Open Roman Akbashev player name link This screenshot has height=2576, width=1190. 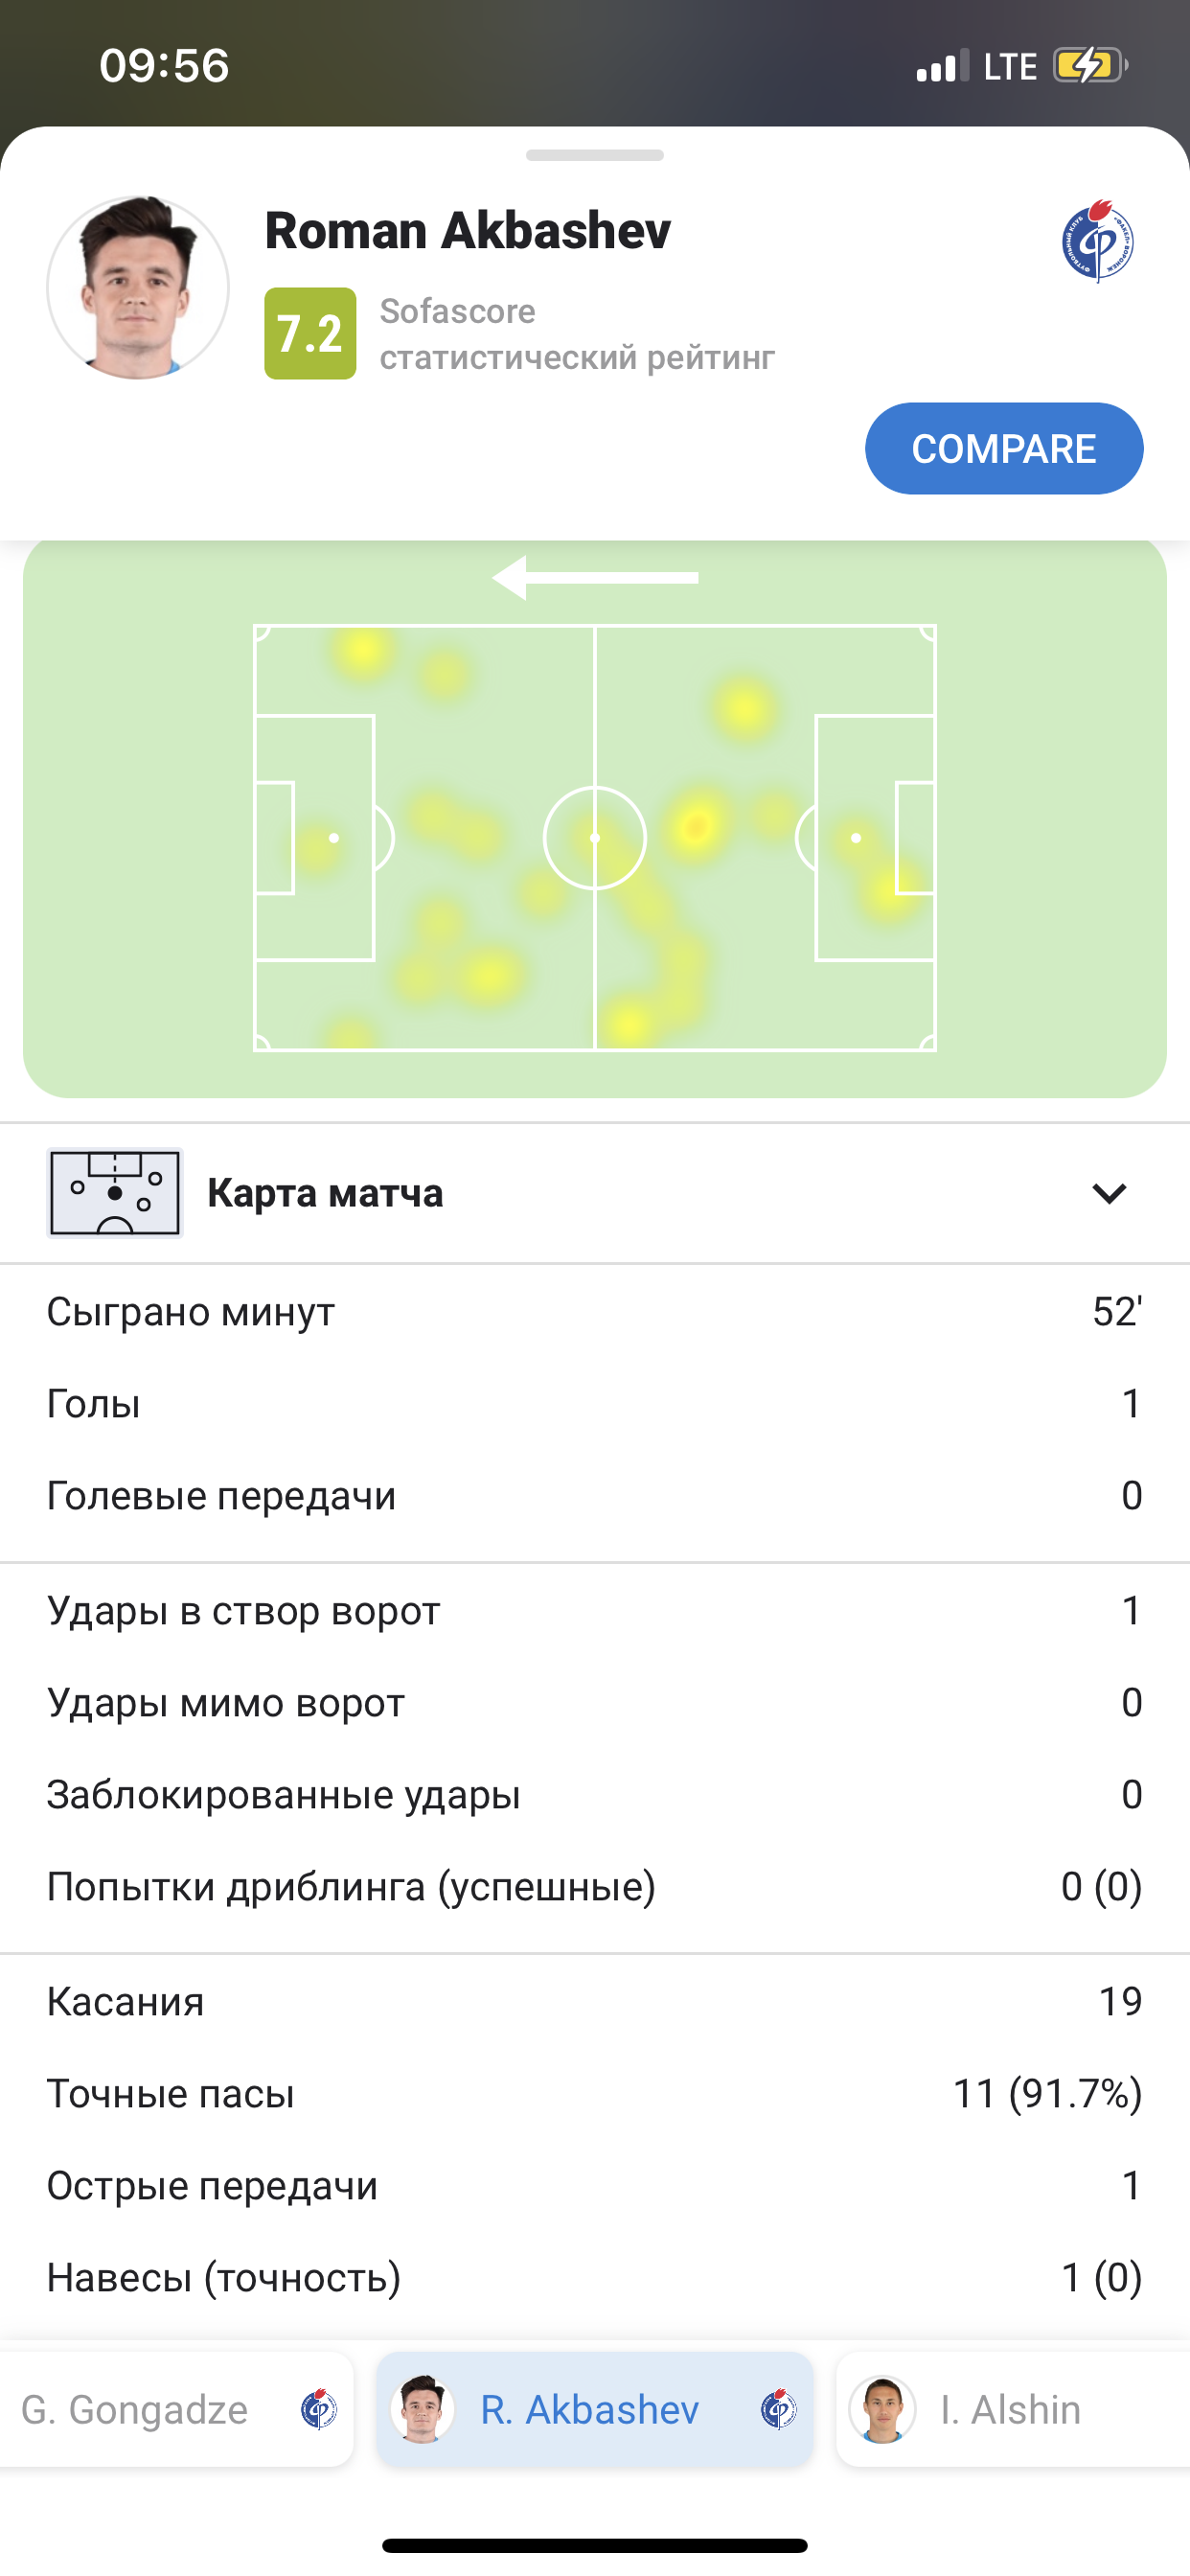pyautogui.click(x=467, y=231)
